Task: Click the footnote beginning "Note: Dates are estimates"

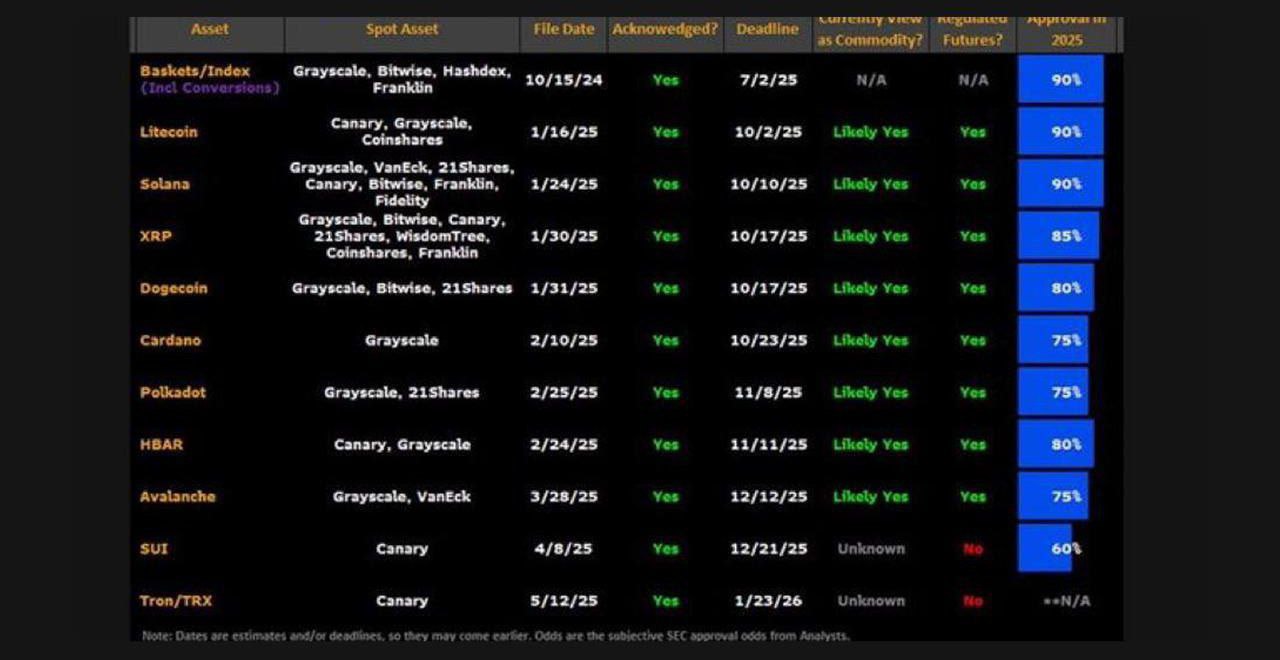Action: pyautogui.click(x=496, y=635)
